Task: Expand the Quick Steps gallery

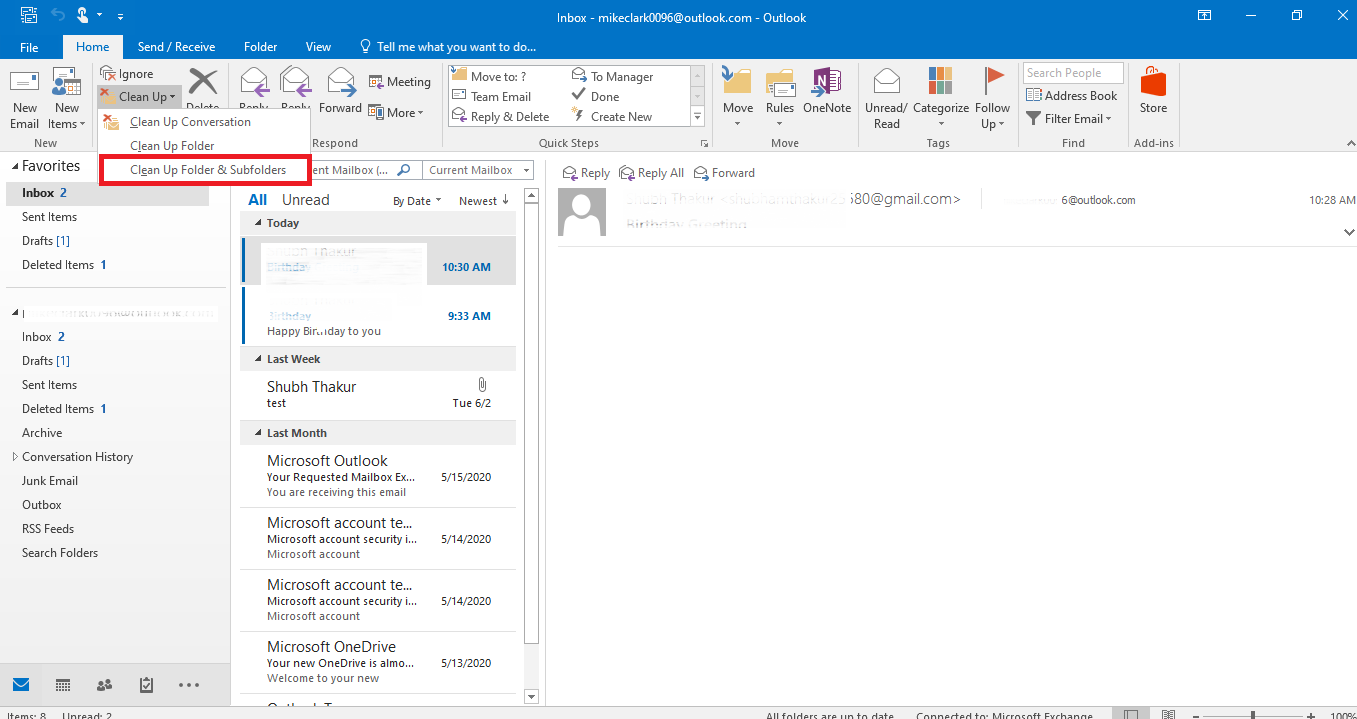Action: (698, 117)
